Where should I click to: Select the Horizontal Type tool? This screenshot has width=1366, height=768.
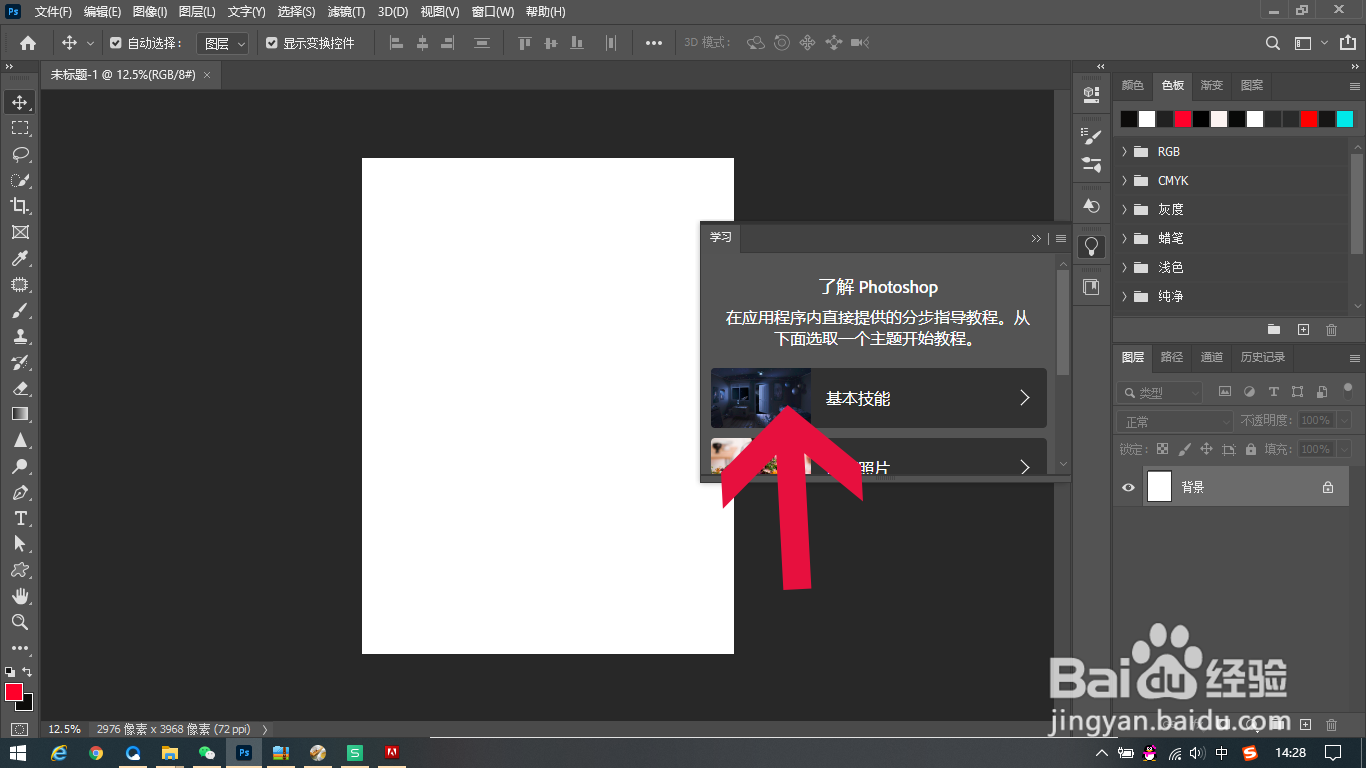click(x=19, y=518)
